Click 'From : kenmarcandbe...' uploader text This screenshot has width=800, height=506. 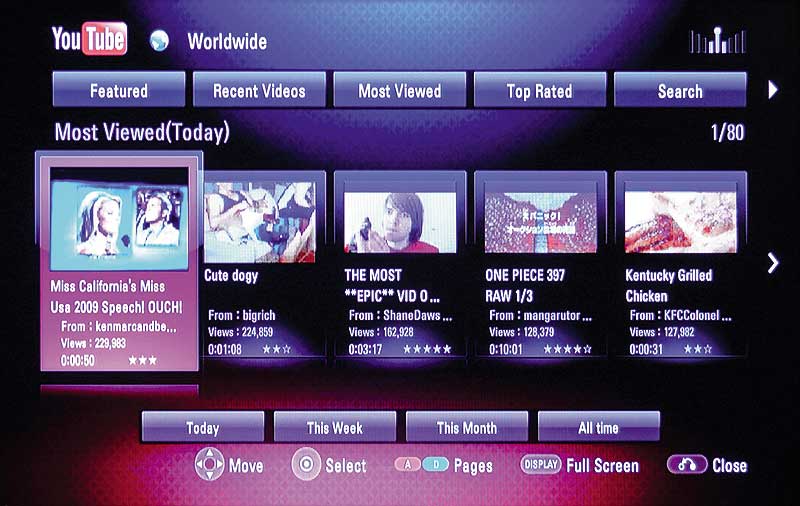click(x=119, y=326)
